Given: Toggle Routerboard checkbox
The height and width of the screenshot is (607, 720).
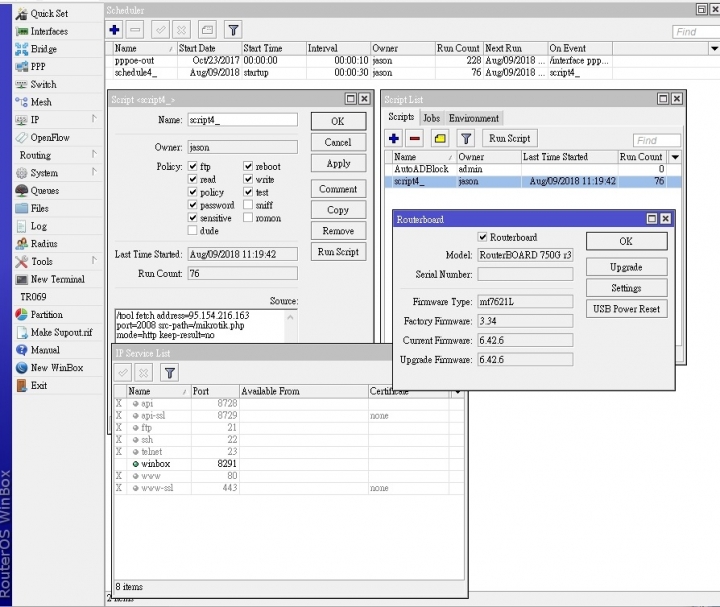Looking at the screenshot, I should pos(483,237).
